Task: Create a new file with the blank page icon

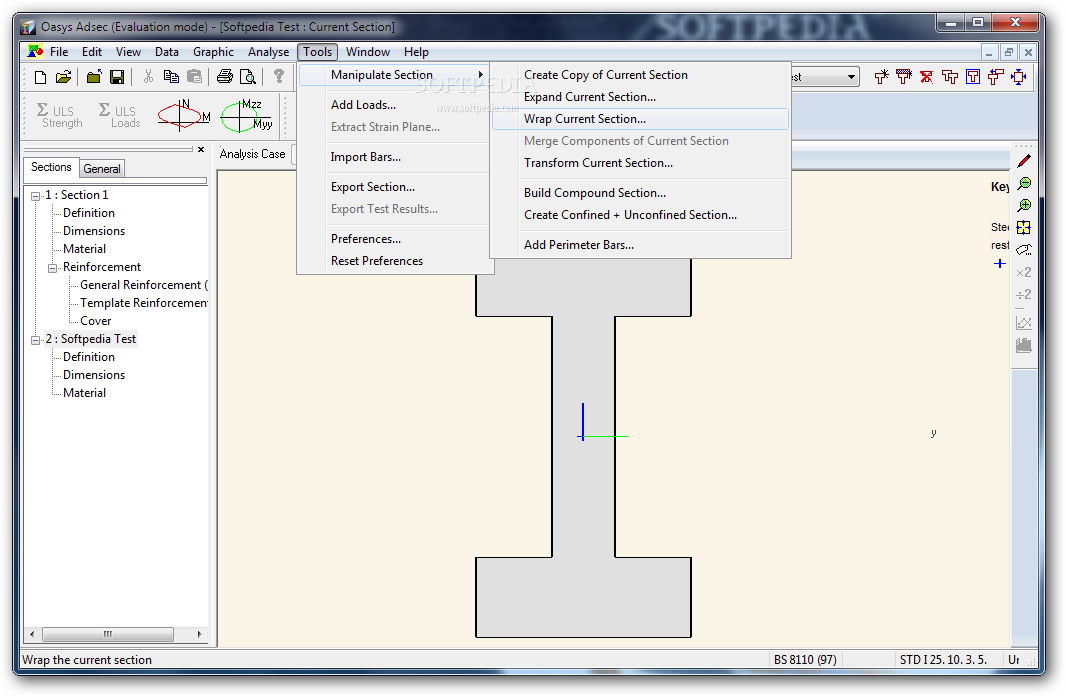Action: pyautogui.click(x=41, y=77)
